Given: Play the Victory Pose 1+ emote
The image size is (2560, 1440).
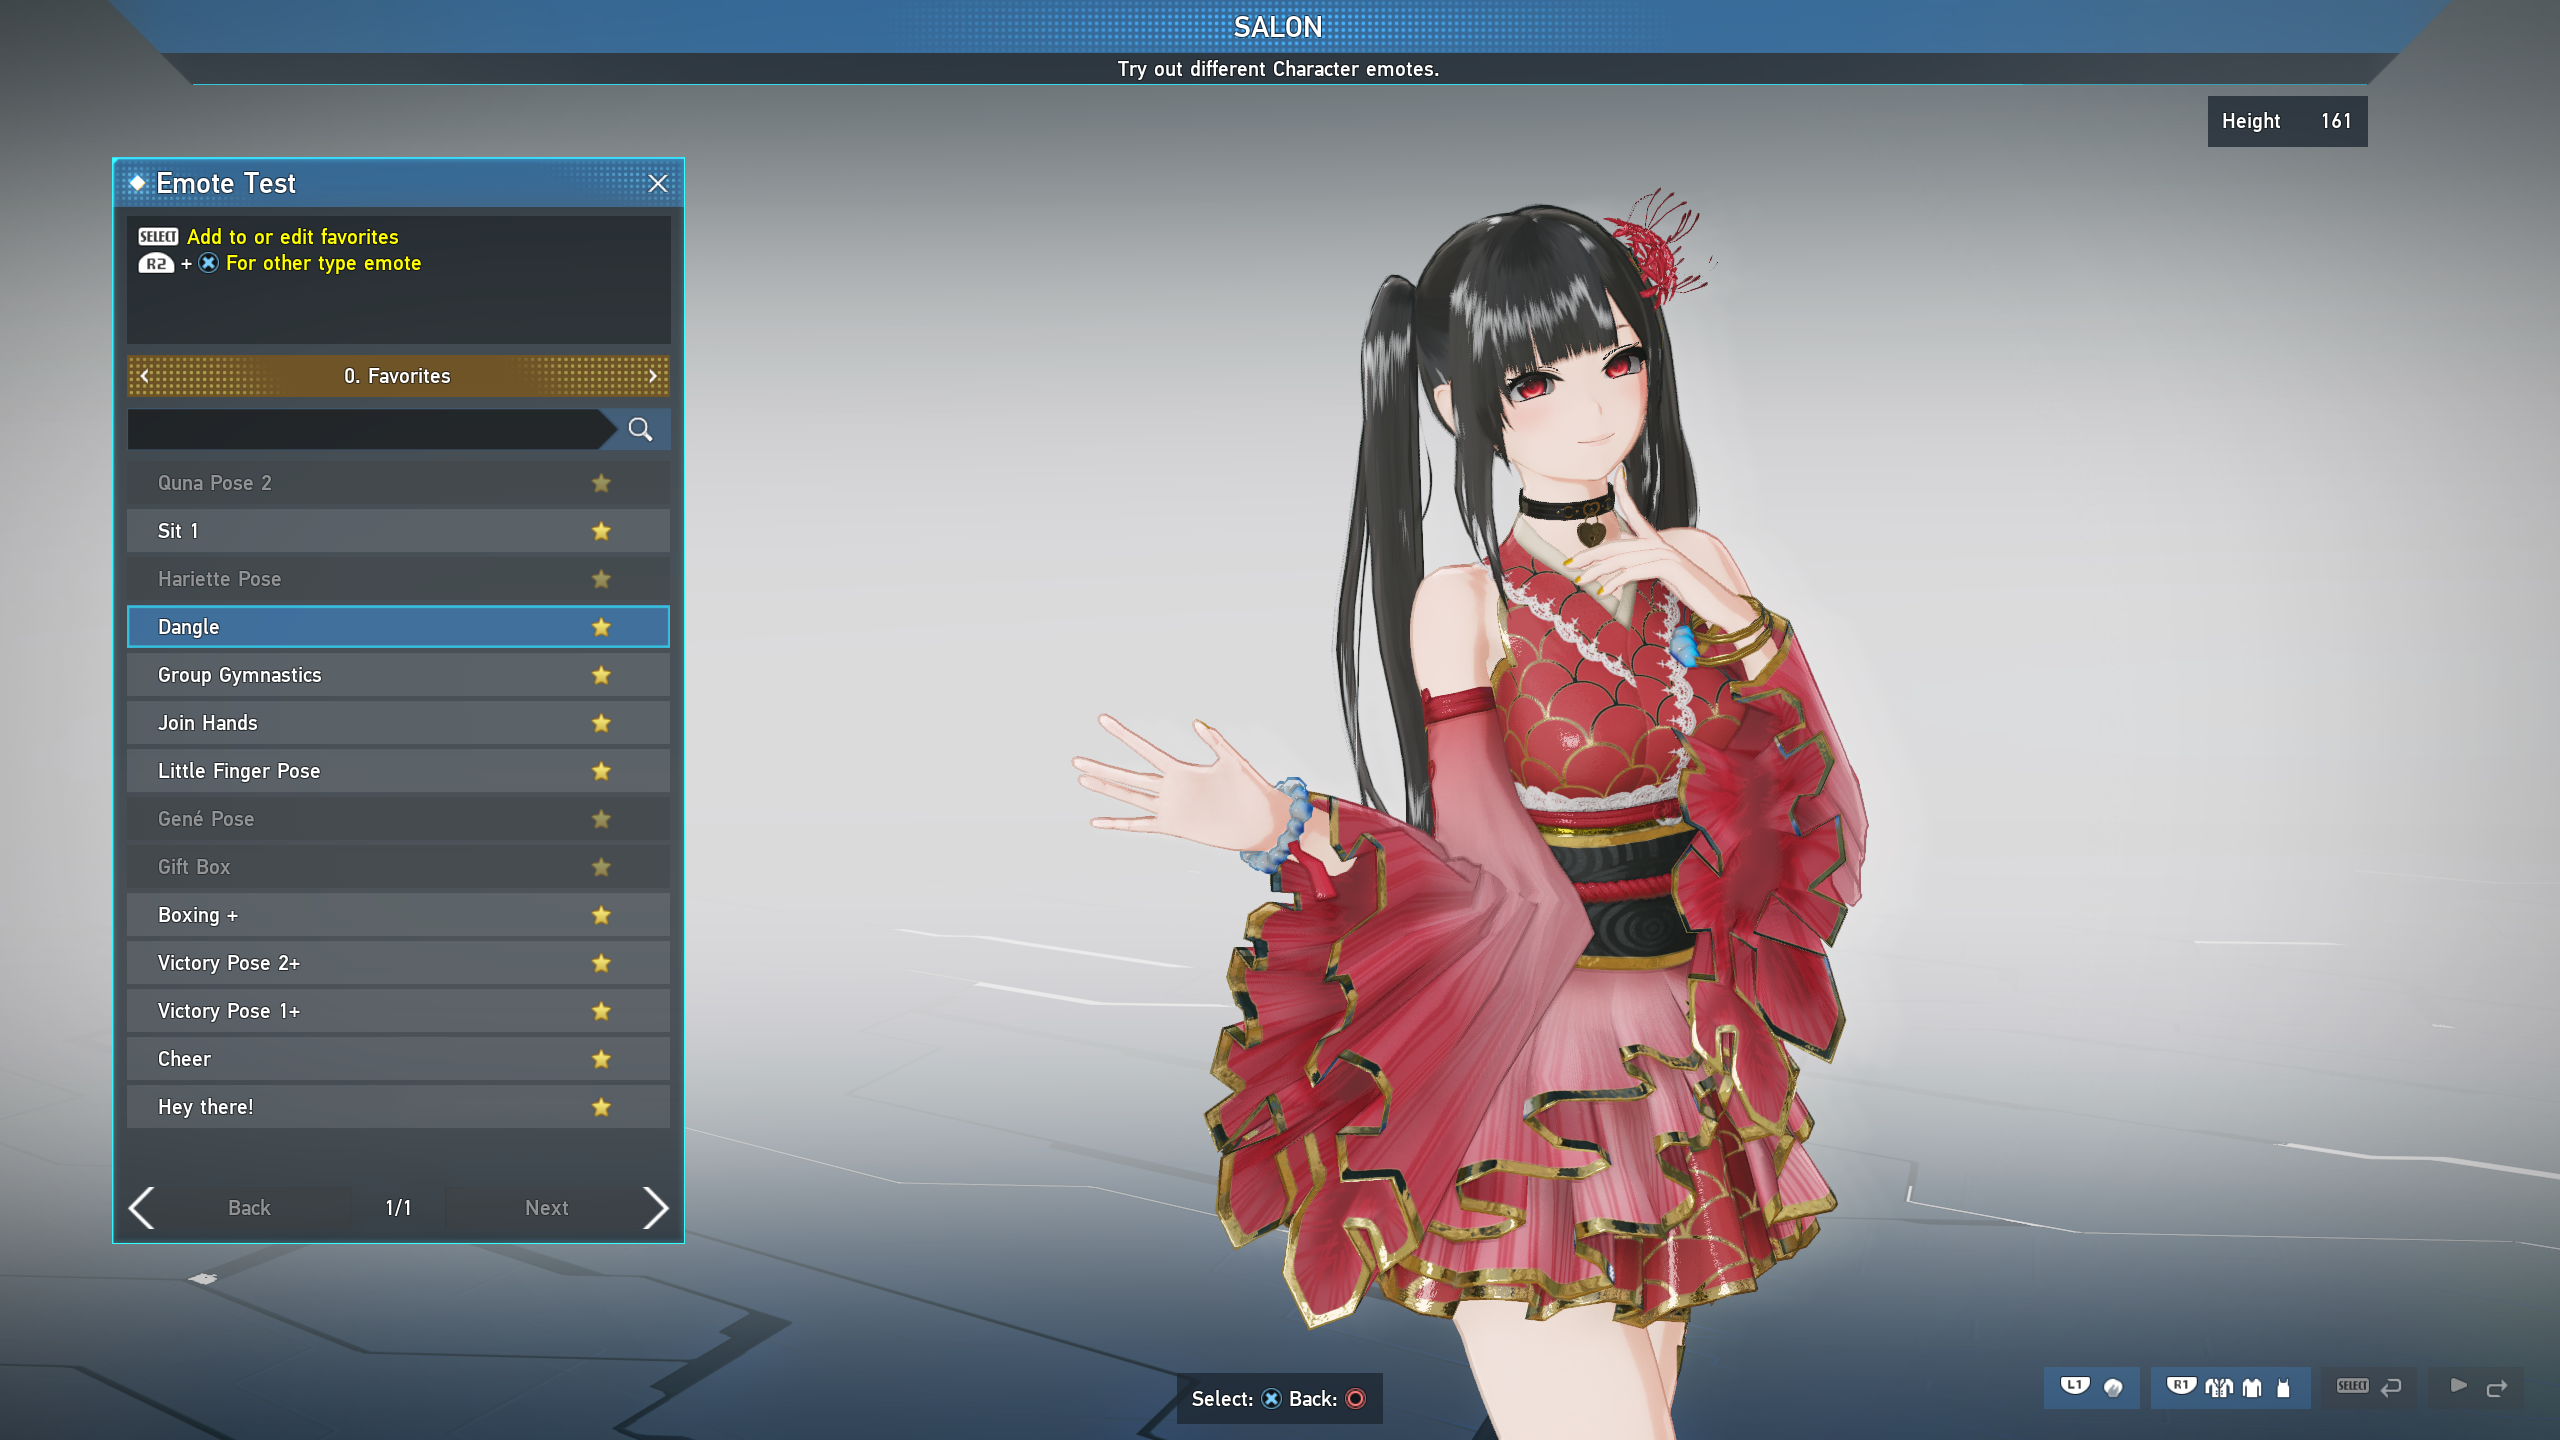Looking at the screenshot, I should 398,1011.
